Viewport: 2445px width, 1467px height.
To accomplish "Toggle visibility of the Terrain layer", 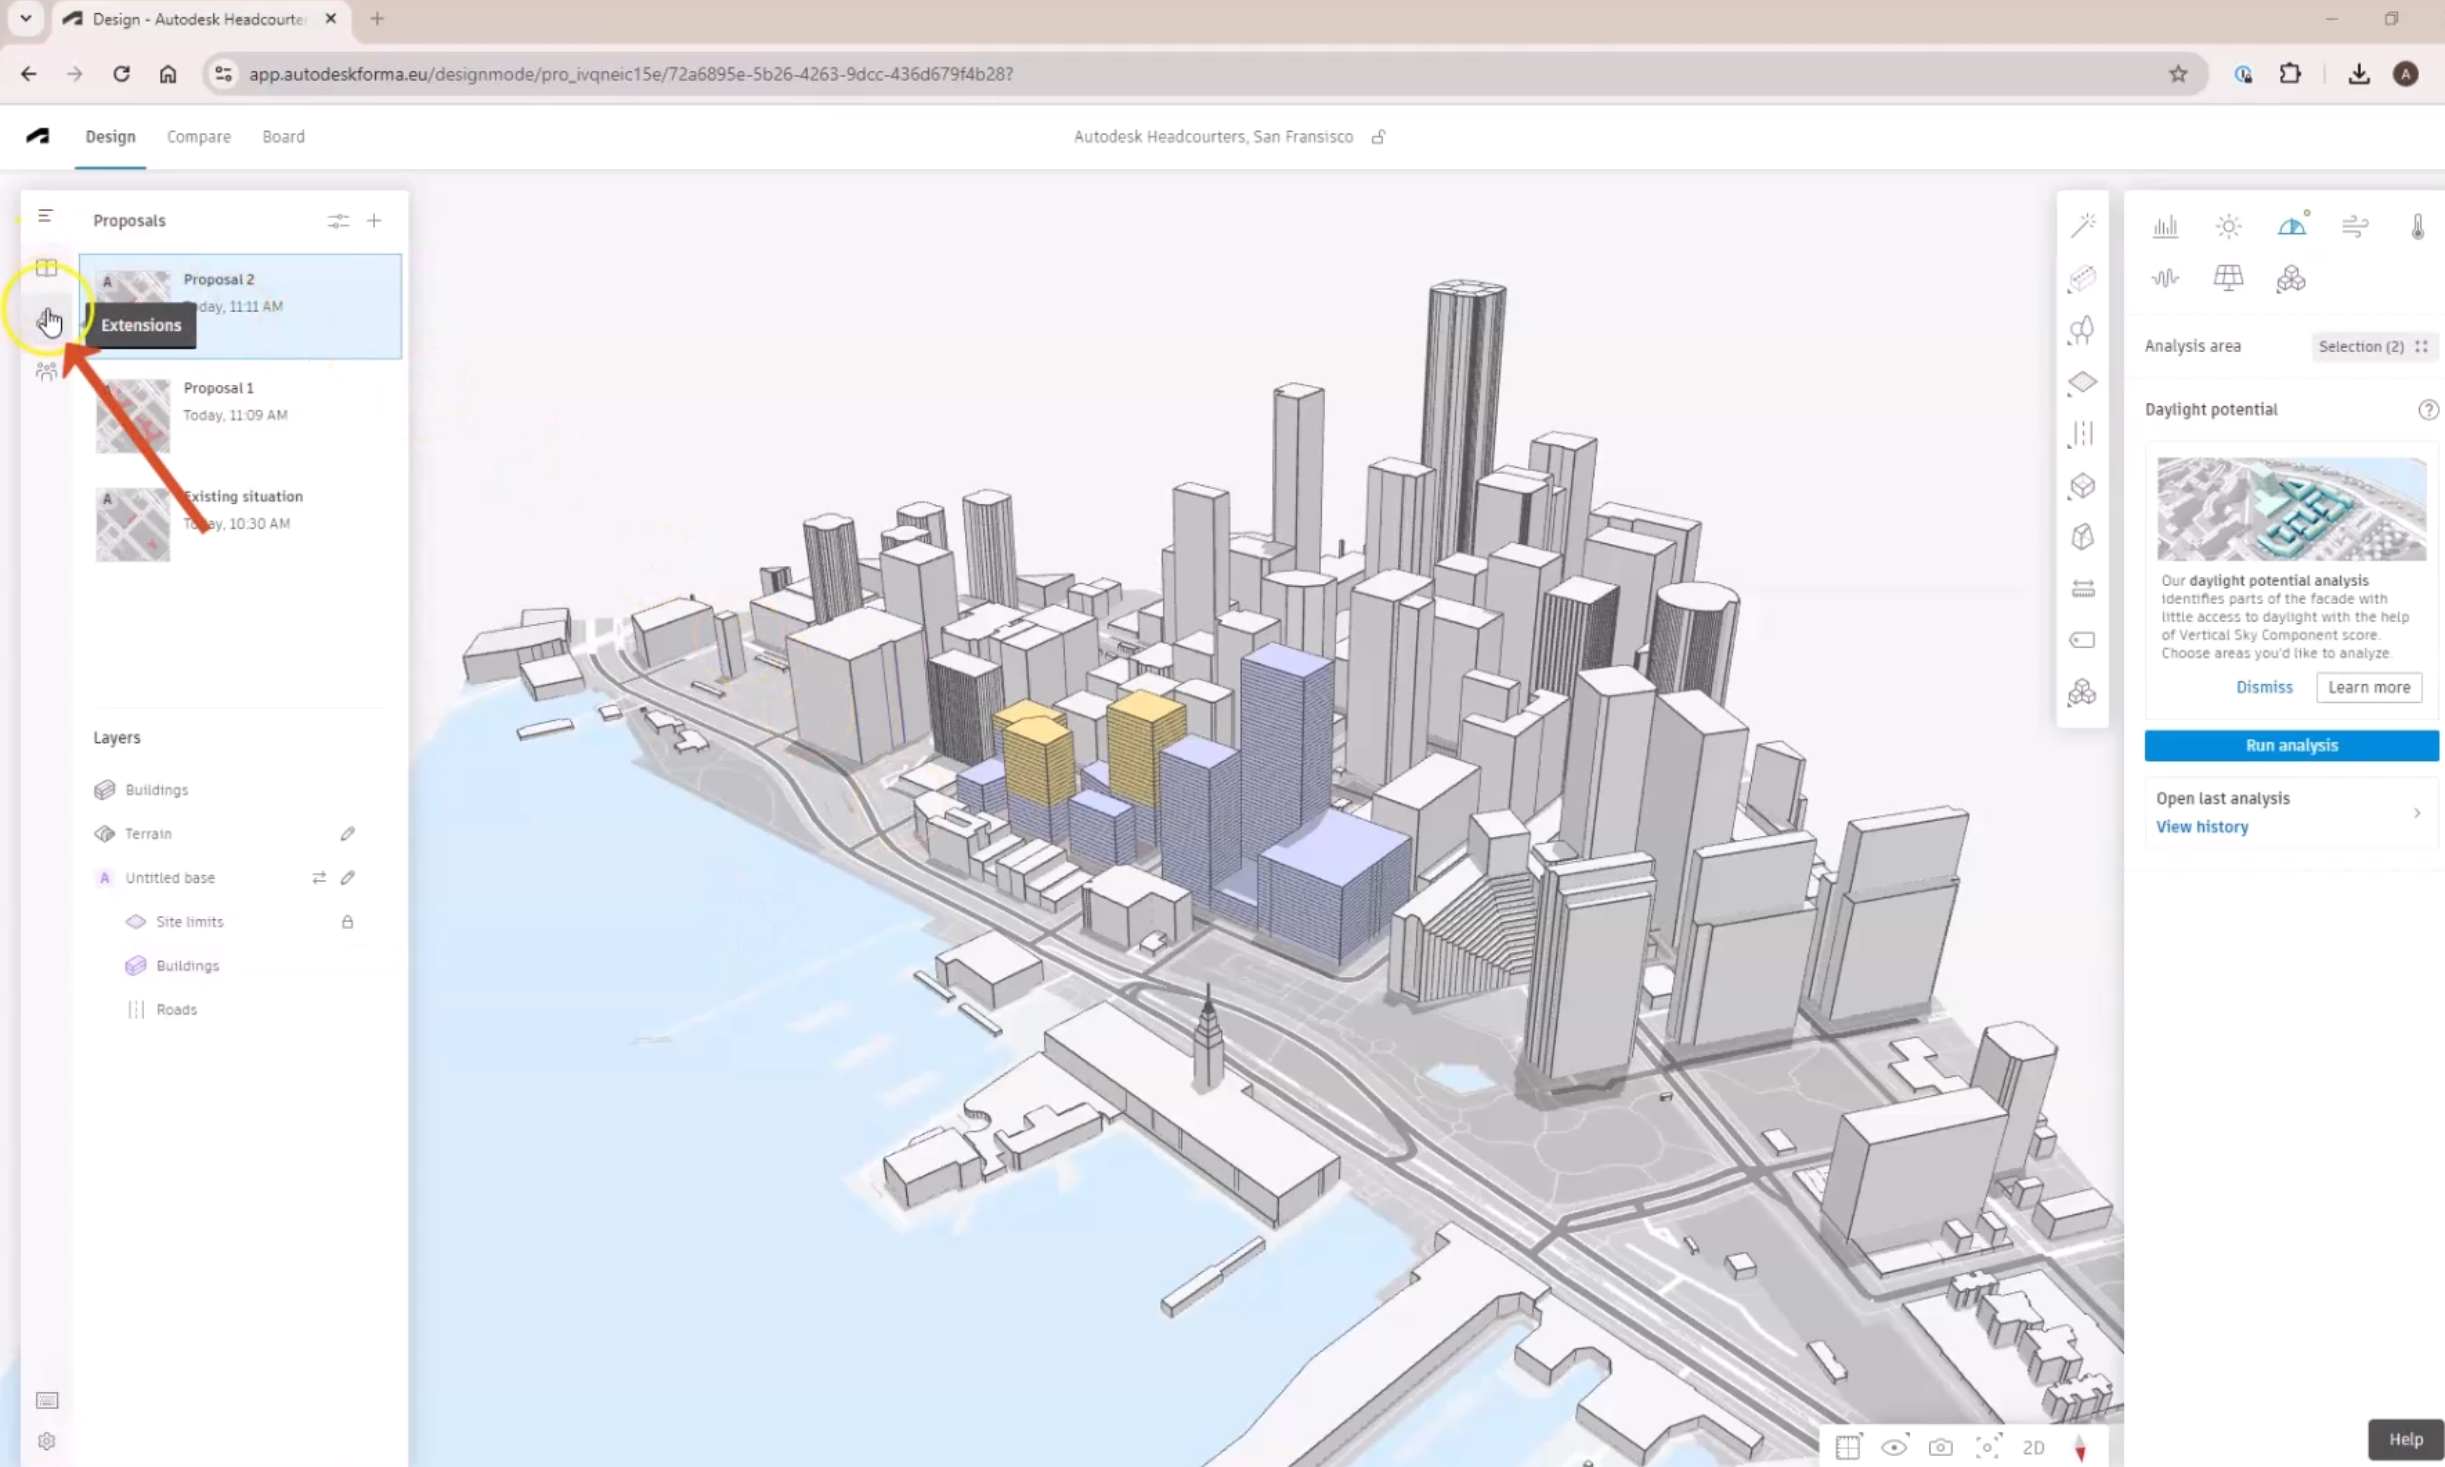I will click(x=103, y=833).
